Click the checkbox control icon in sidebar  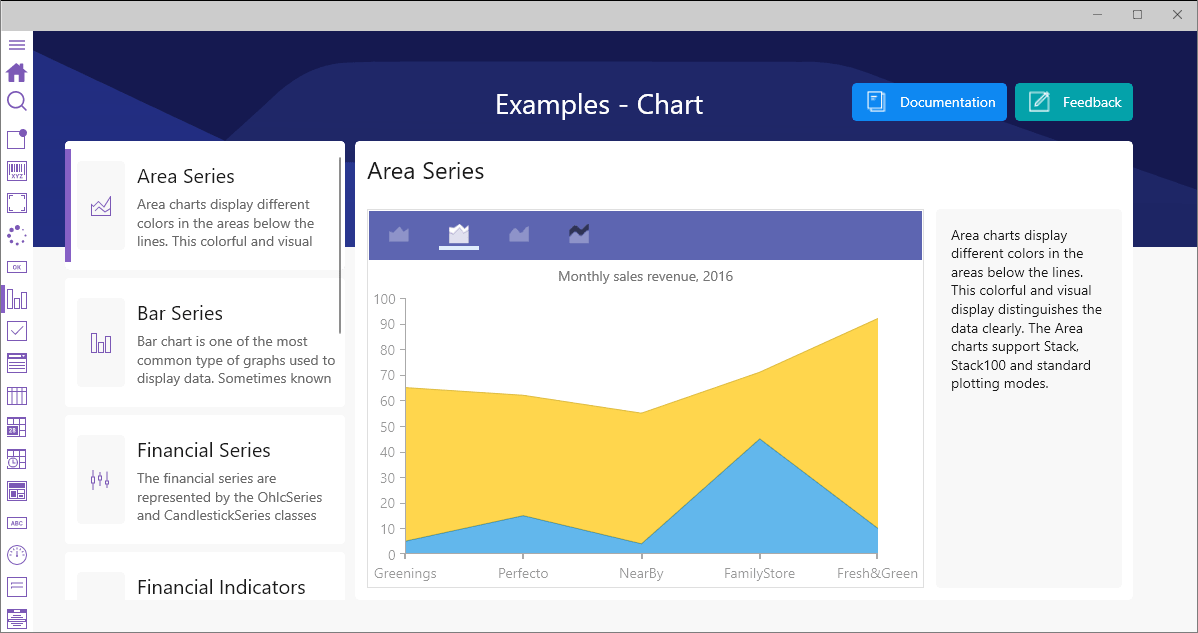tap(16, 330)
